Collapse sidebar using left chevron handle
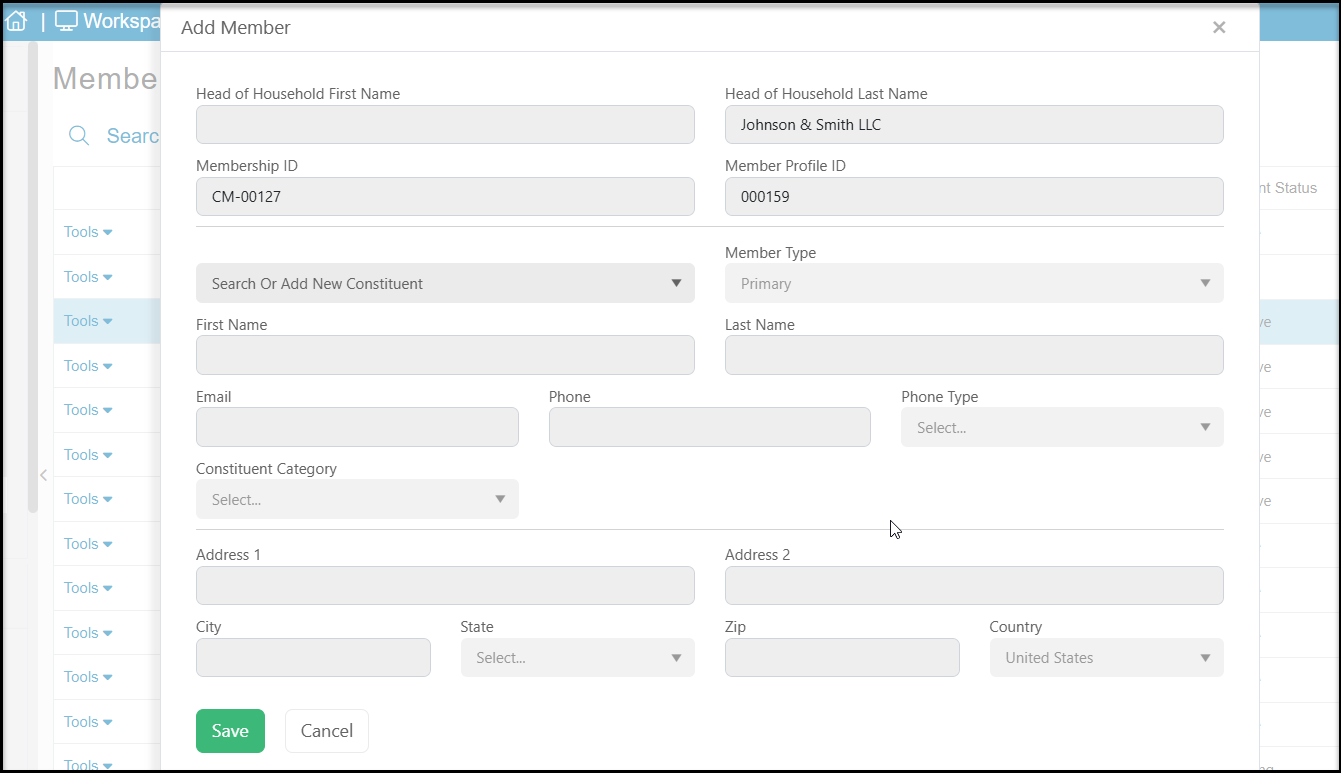The height and width of the screenshot is (773, 1341). point(43,476)
